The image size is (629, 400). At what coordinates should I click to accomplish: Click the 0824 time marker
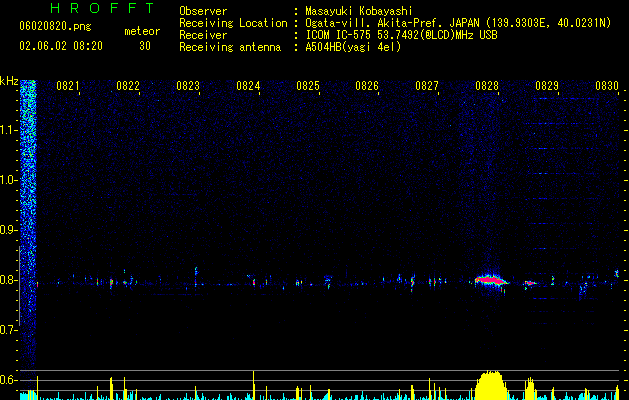248,86
